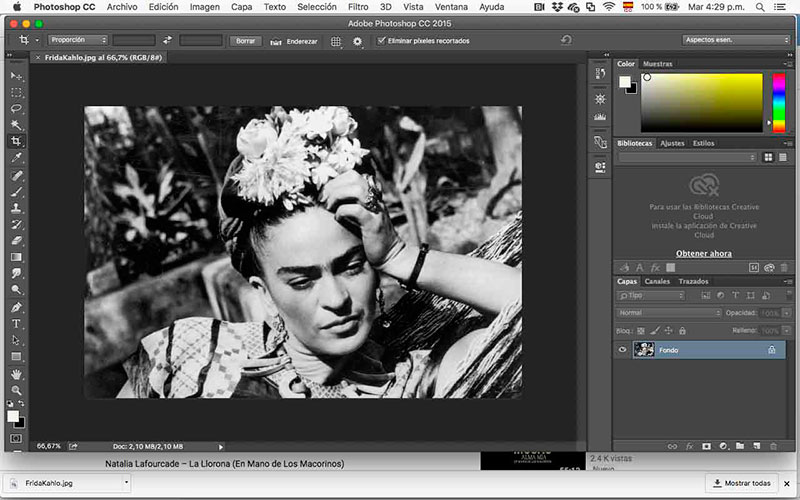Toggle lock image pixels brush icon

click(655, 331)
